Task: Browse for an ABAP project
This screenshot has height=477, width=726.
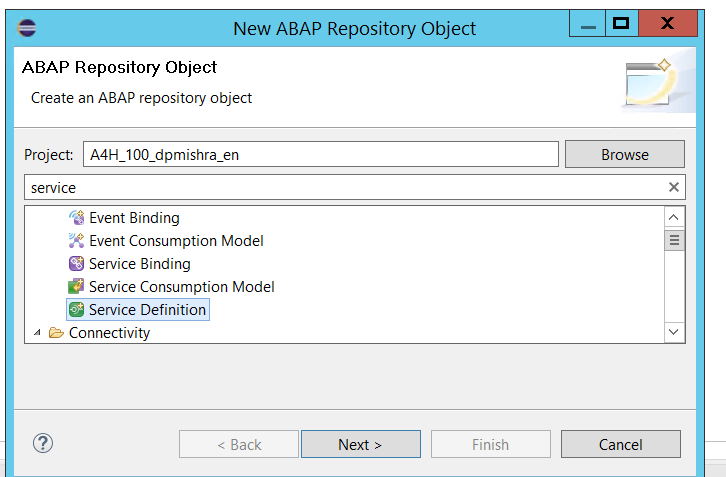Action: click(x=625, y=154)
